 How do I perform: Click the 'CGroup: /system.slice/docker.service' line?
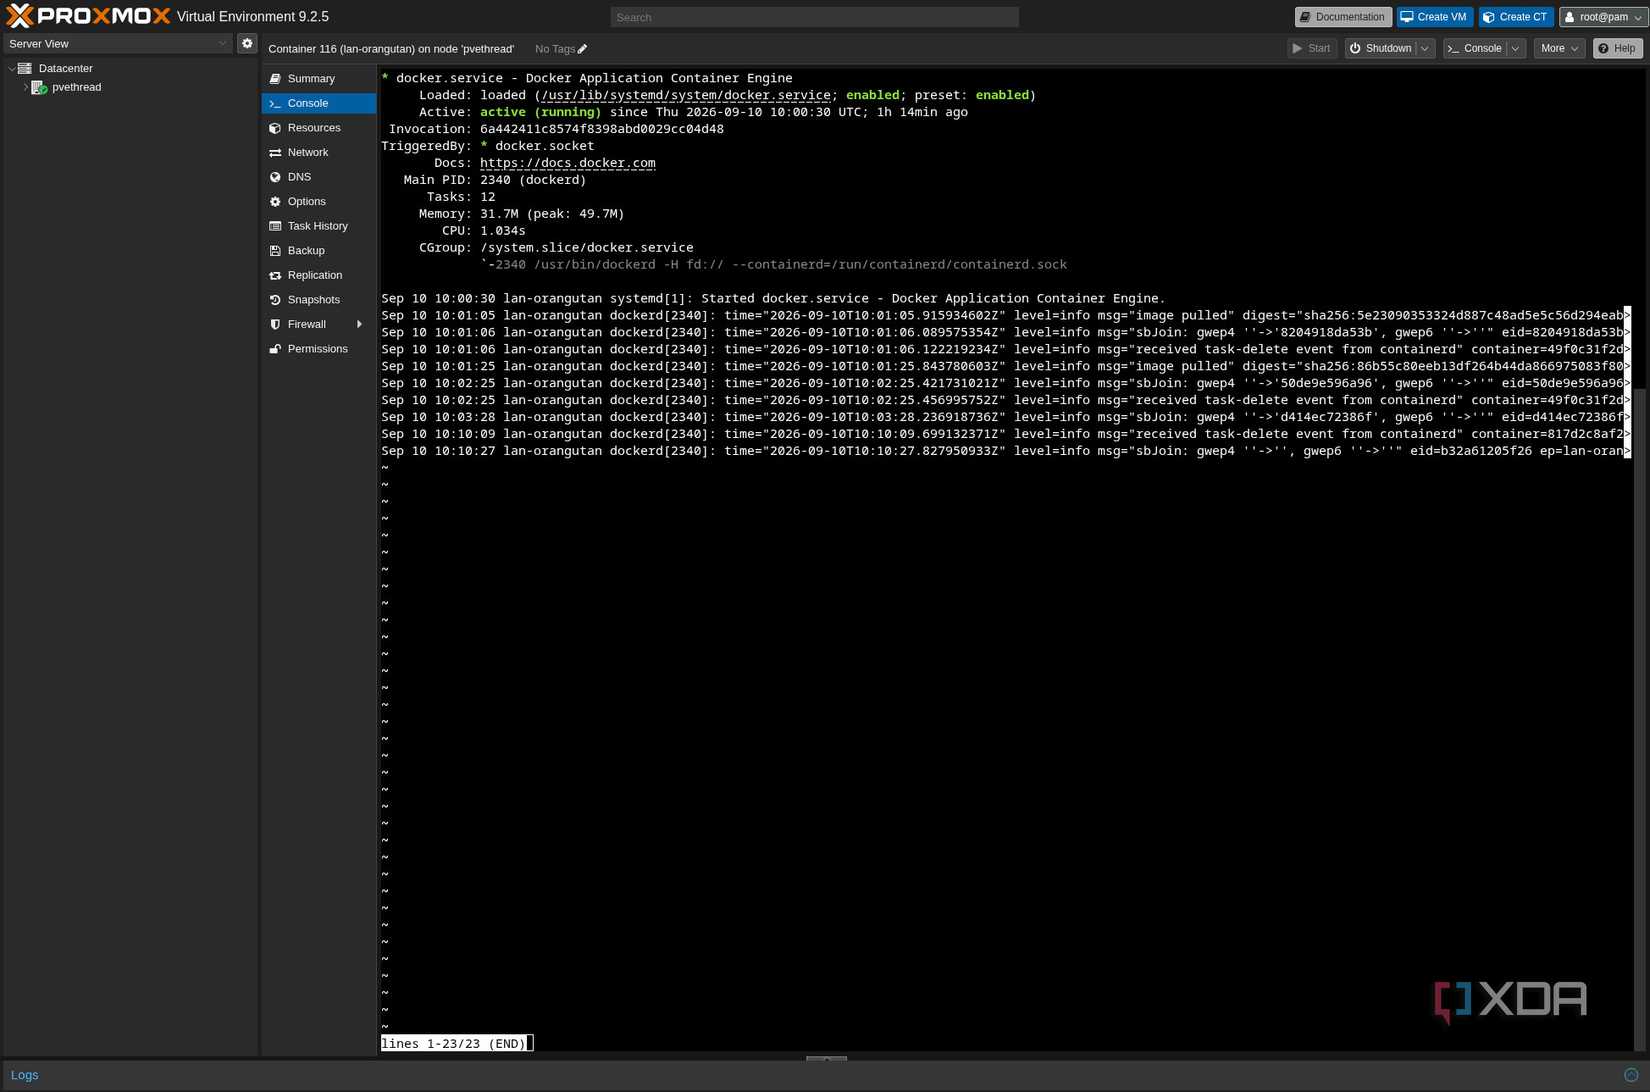(556, 248)
